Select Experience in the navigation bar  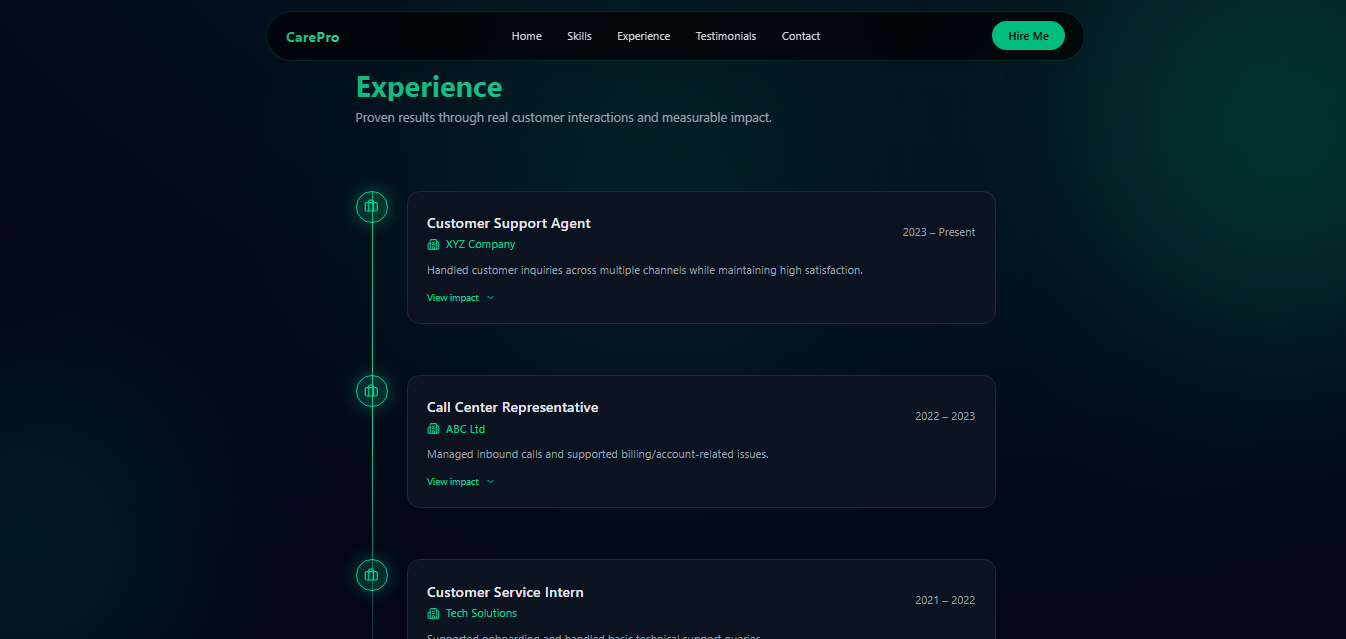644,36
